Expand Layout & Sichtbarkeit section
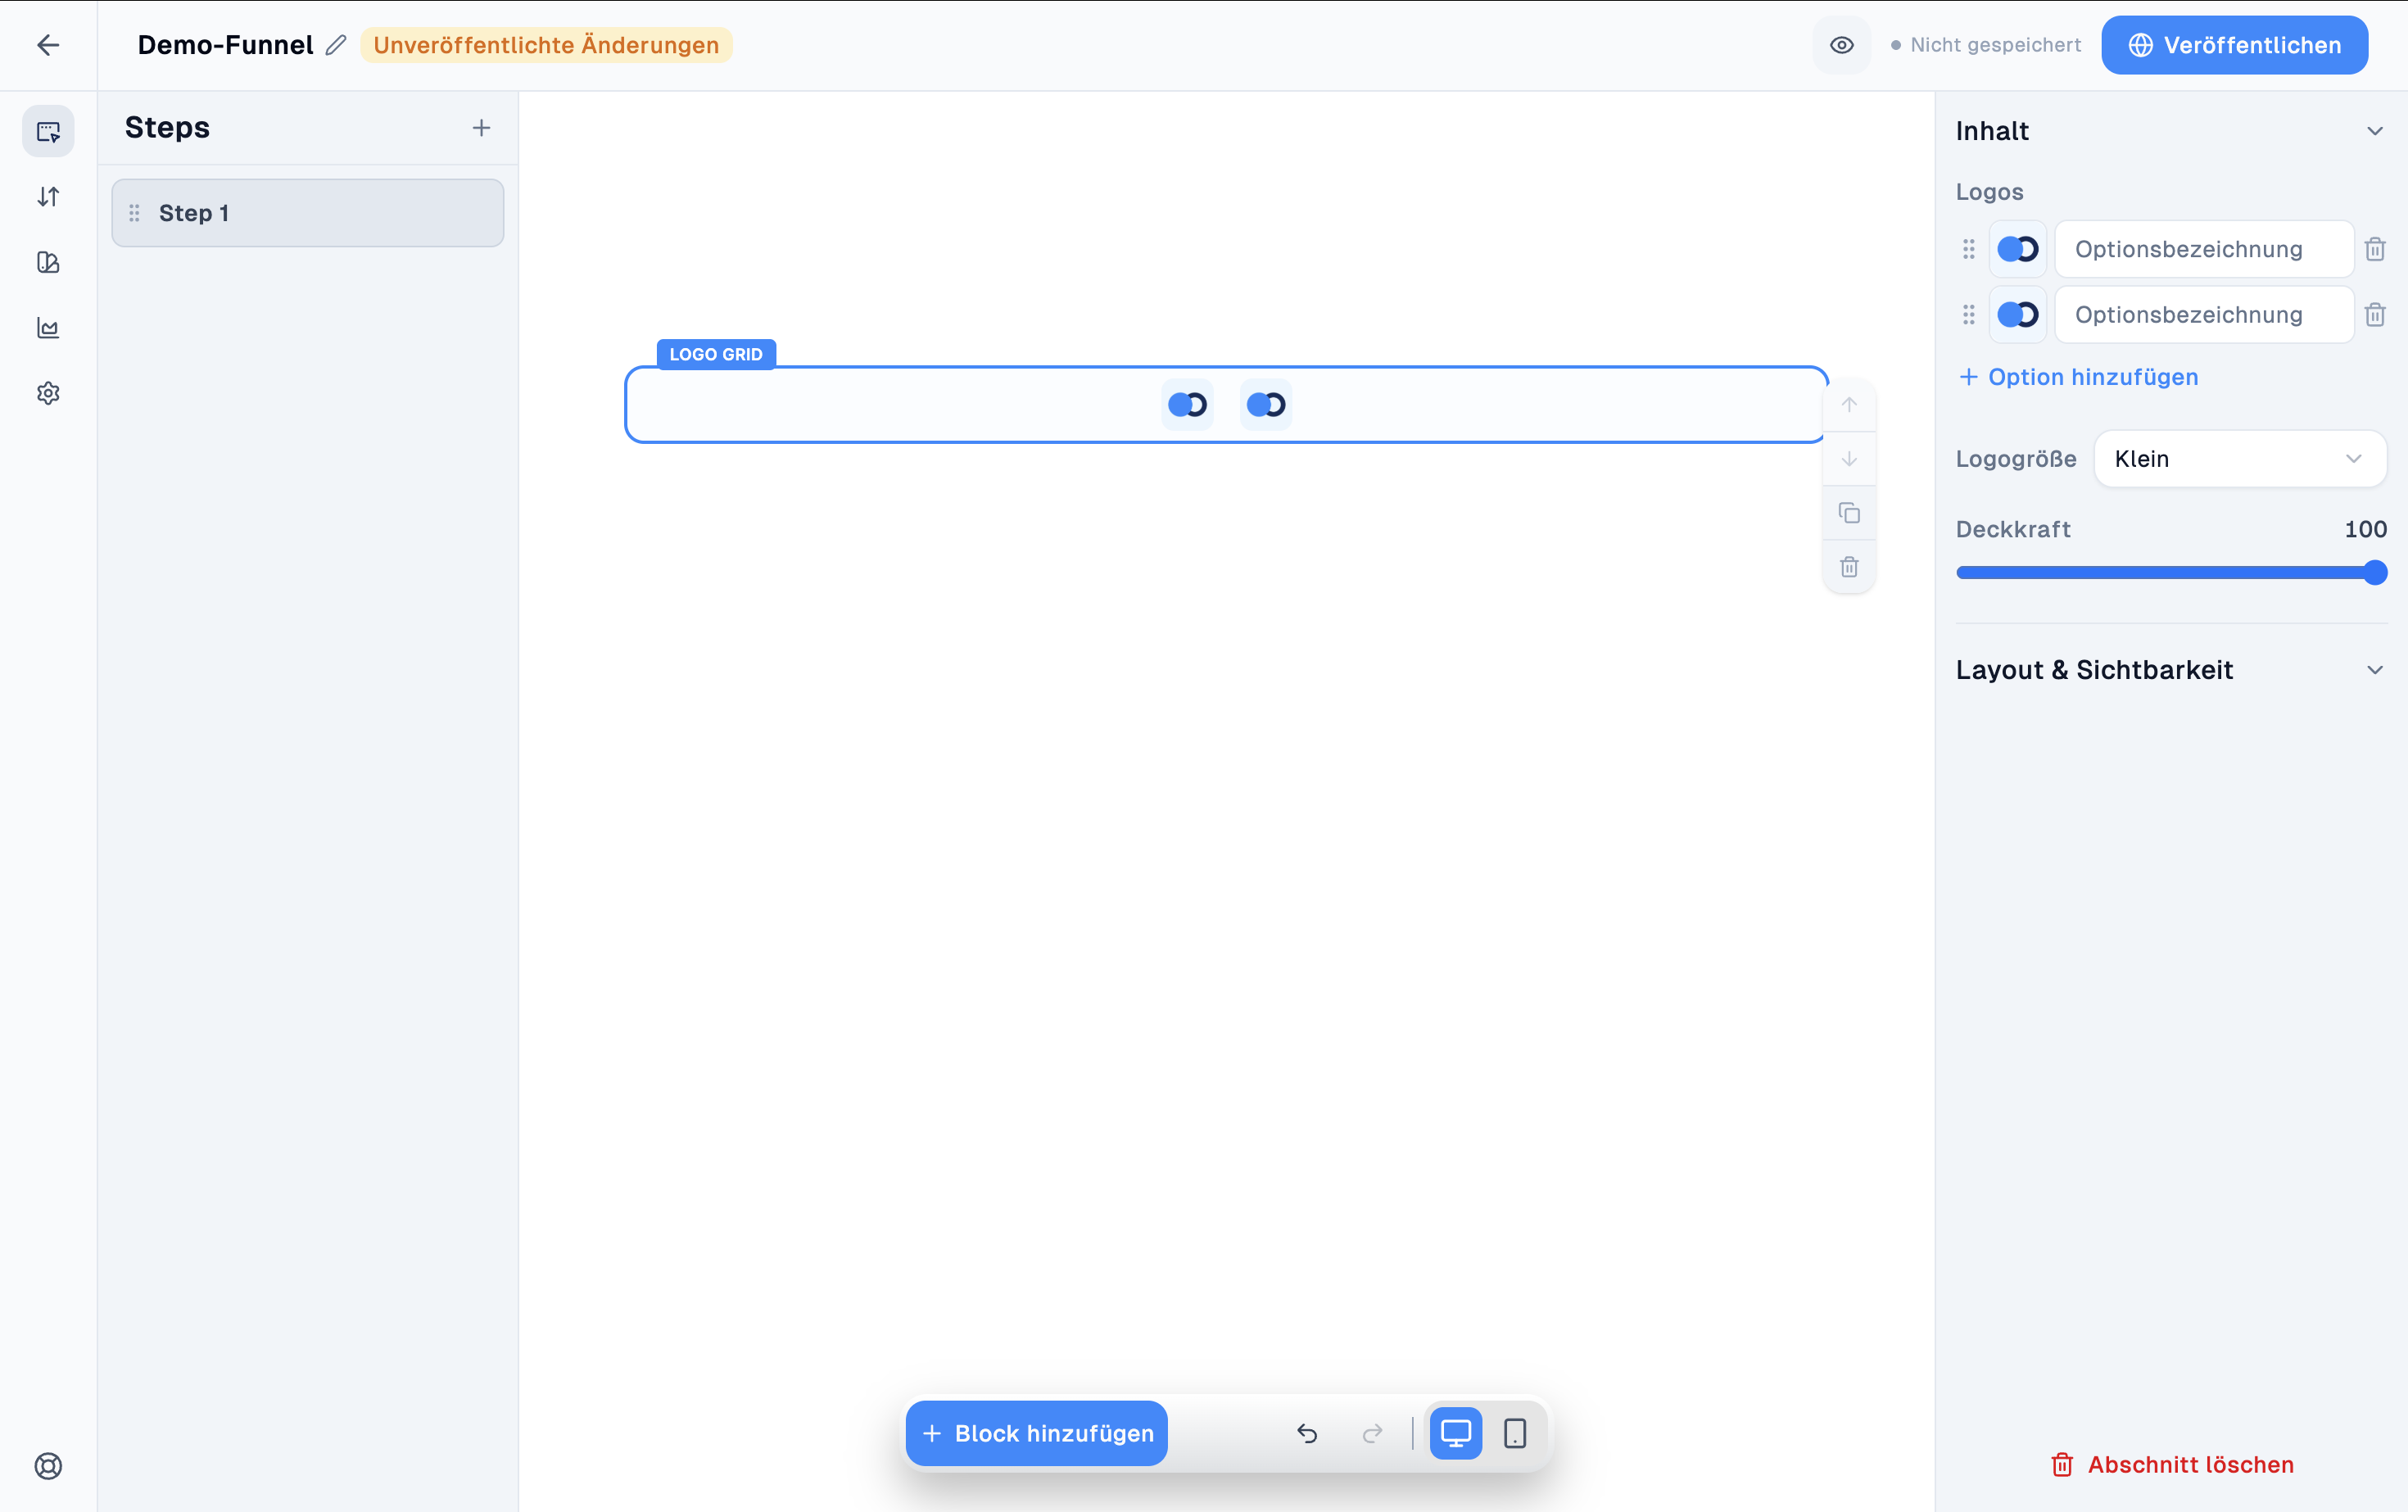2408x1512 pixels. pos(2171,670)
